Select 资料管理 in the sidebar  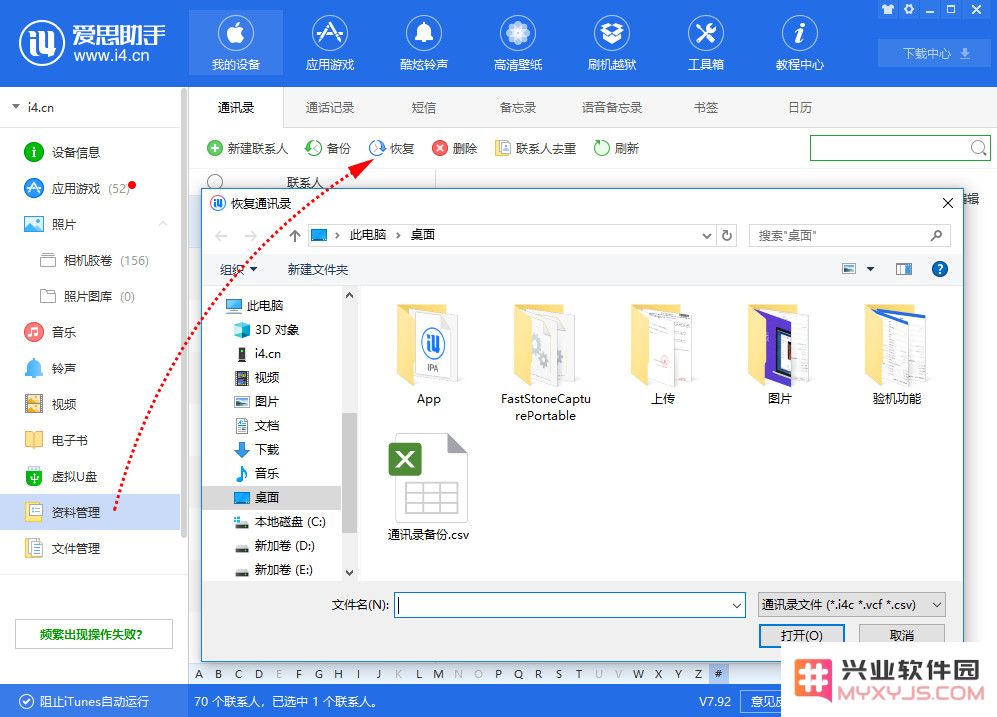click(x=90, y=512)
